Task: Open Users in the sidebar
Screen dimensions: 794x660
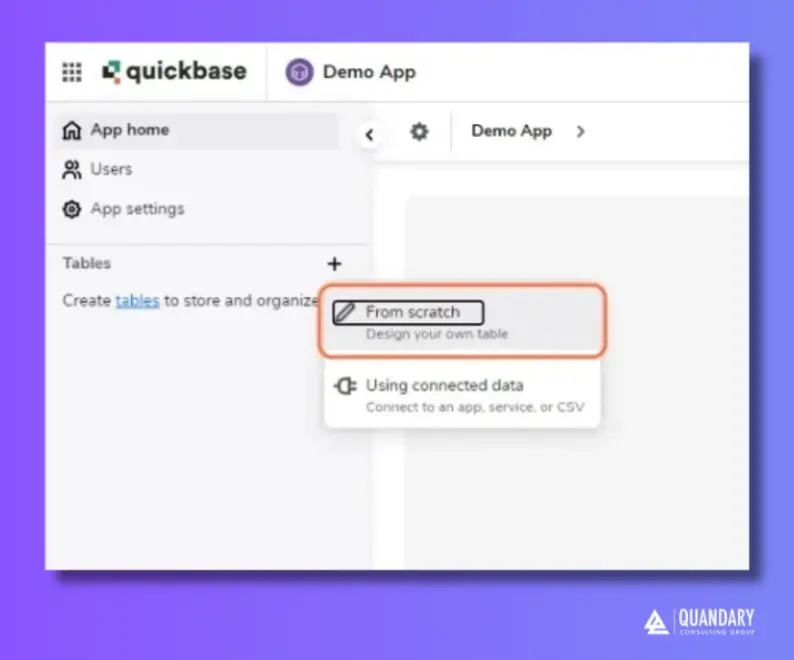Action: (x=97, y=169)
